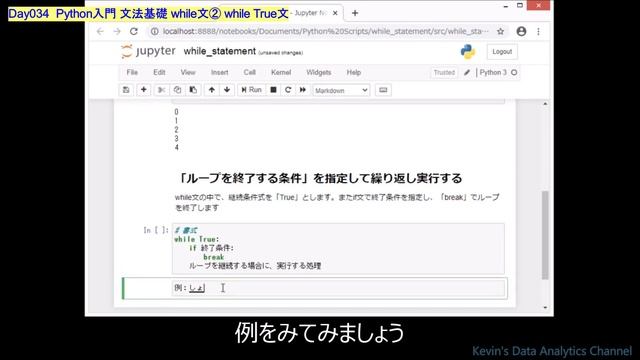This screenshot has height=360, width=640.
Task: Open the Kernel menu
Action: click(x=281, y=72)
